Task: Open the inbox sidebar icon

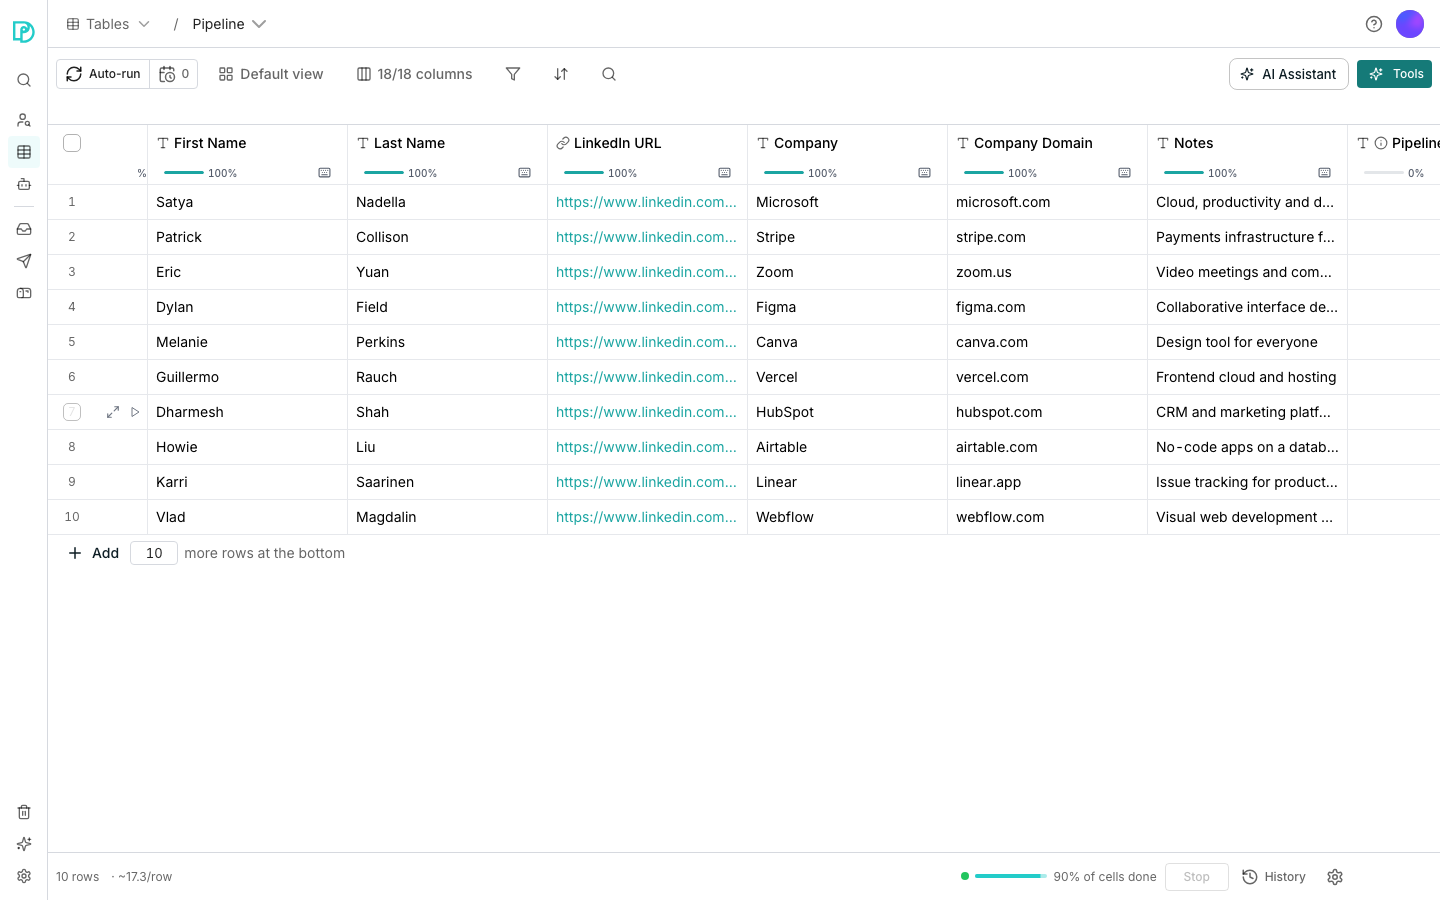Action: (24, 229)
